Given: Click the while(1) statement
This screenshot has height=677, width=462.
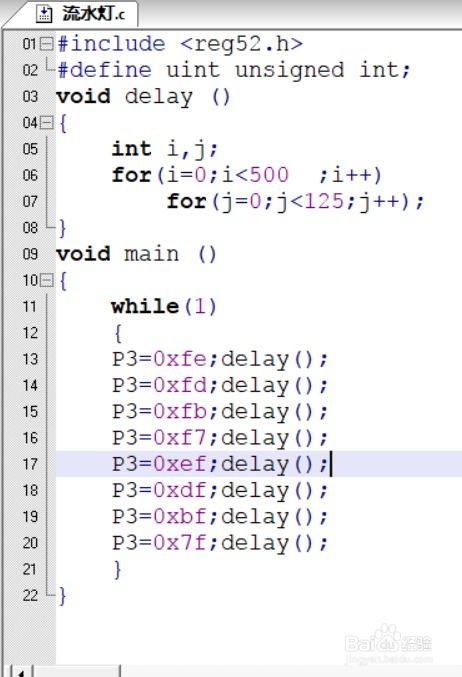Looking at the screenshot, I should tap(164, 307).
